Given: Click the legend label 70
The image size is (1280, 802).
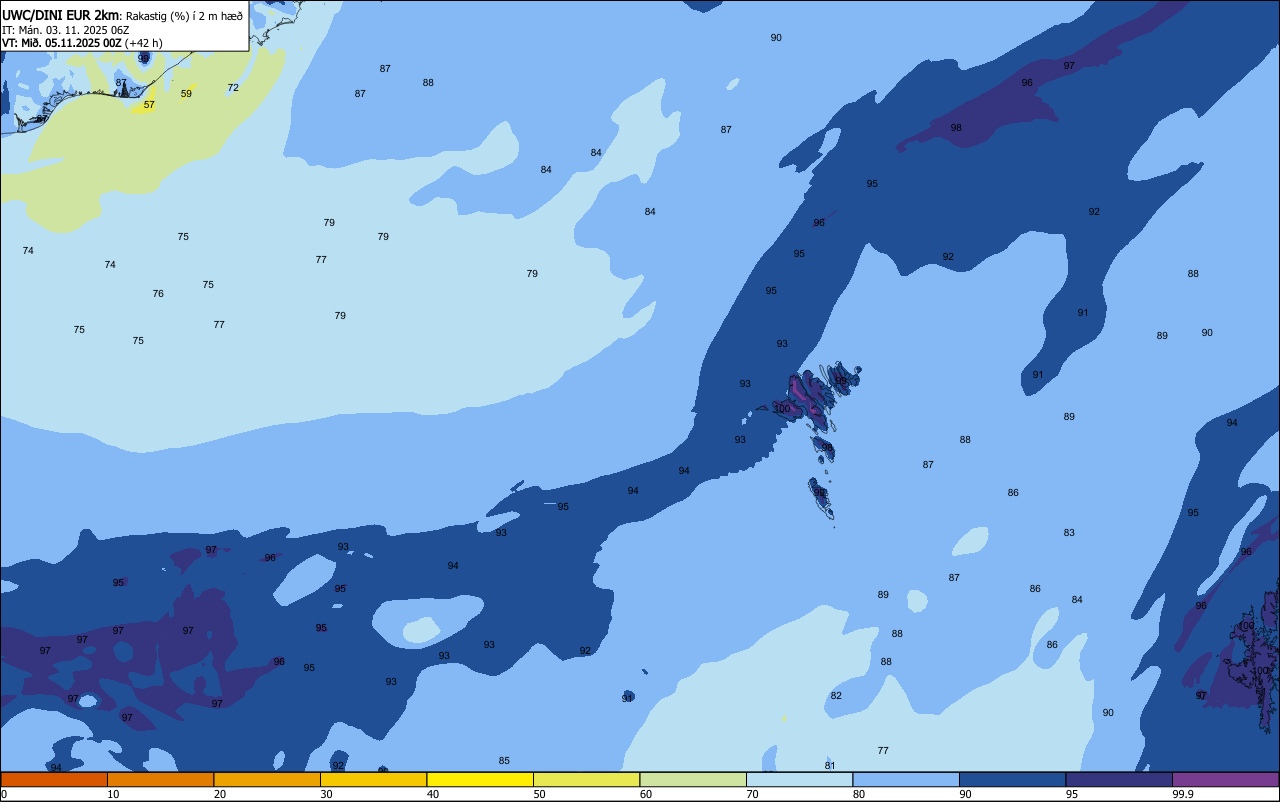Looking at the screenshot, I should [x=752, y=794].
